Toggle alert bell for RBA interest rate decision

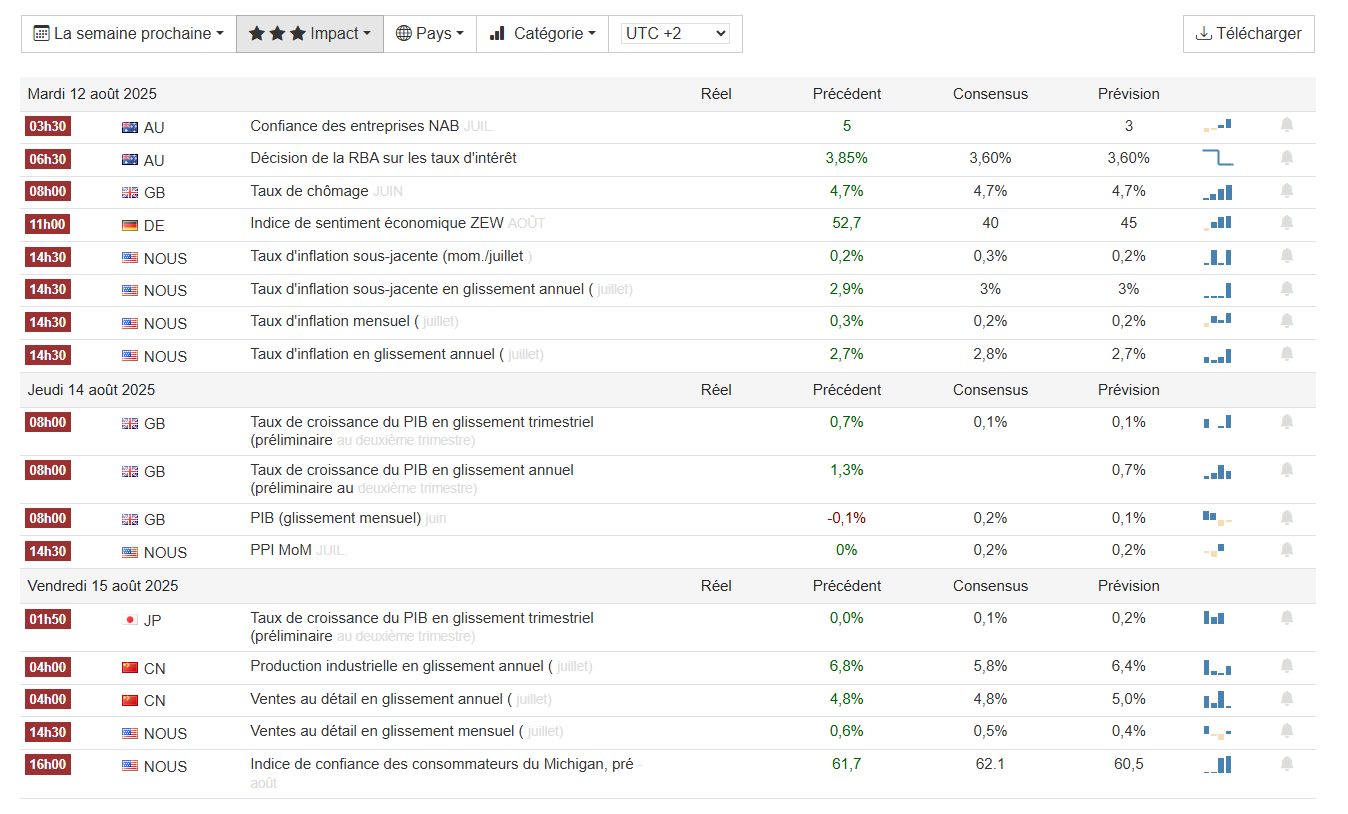point(1287,158)
